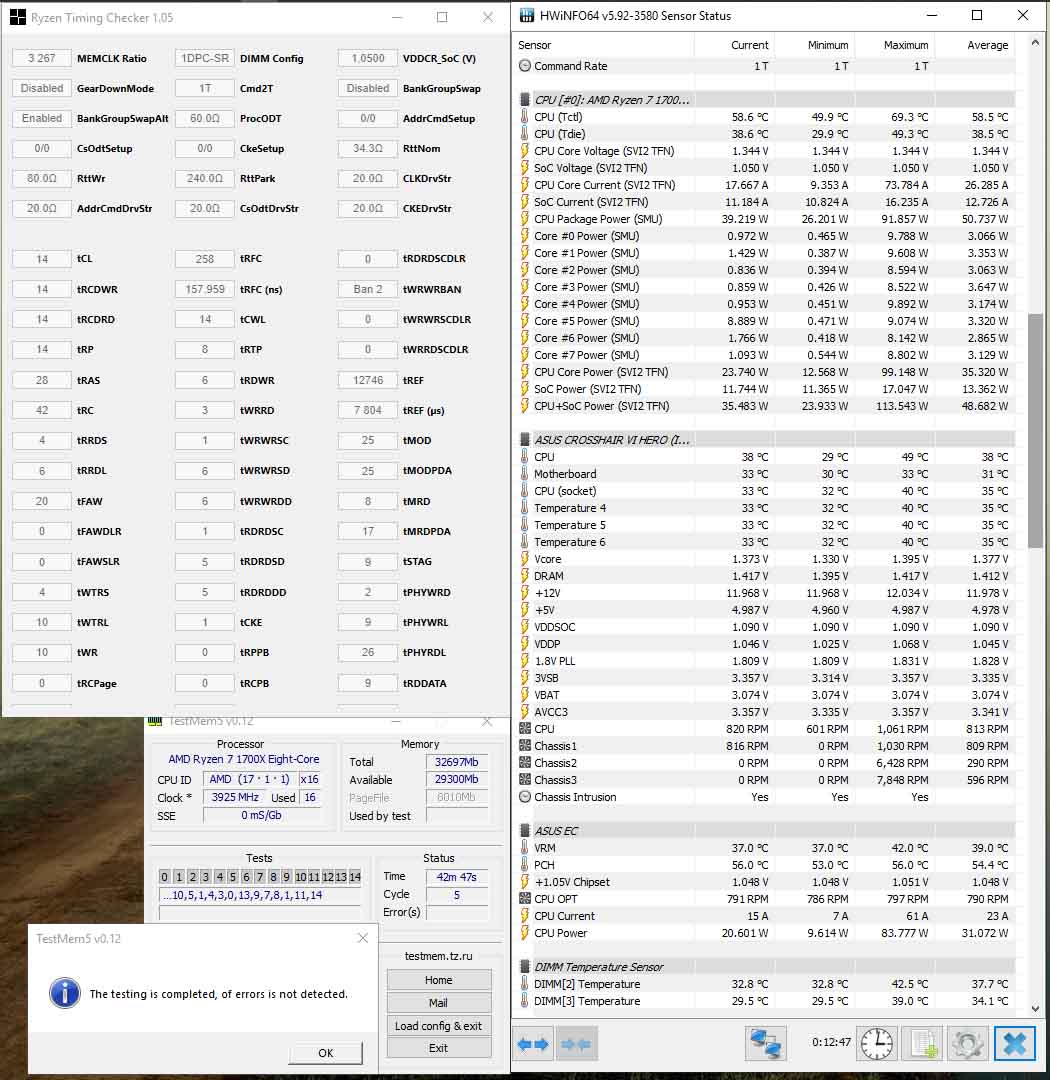Click the Home button in TestMem5
Viewport: 1050px width, 1080px height.
(x=439, y=980)
